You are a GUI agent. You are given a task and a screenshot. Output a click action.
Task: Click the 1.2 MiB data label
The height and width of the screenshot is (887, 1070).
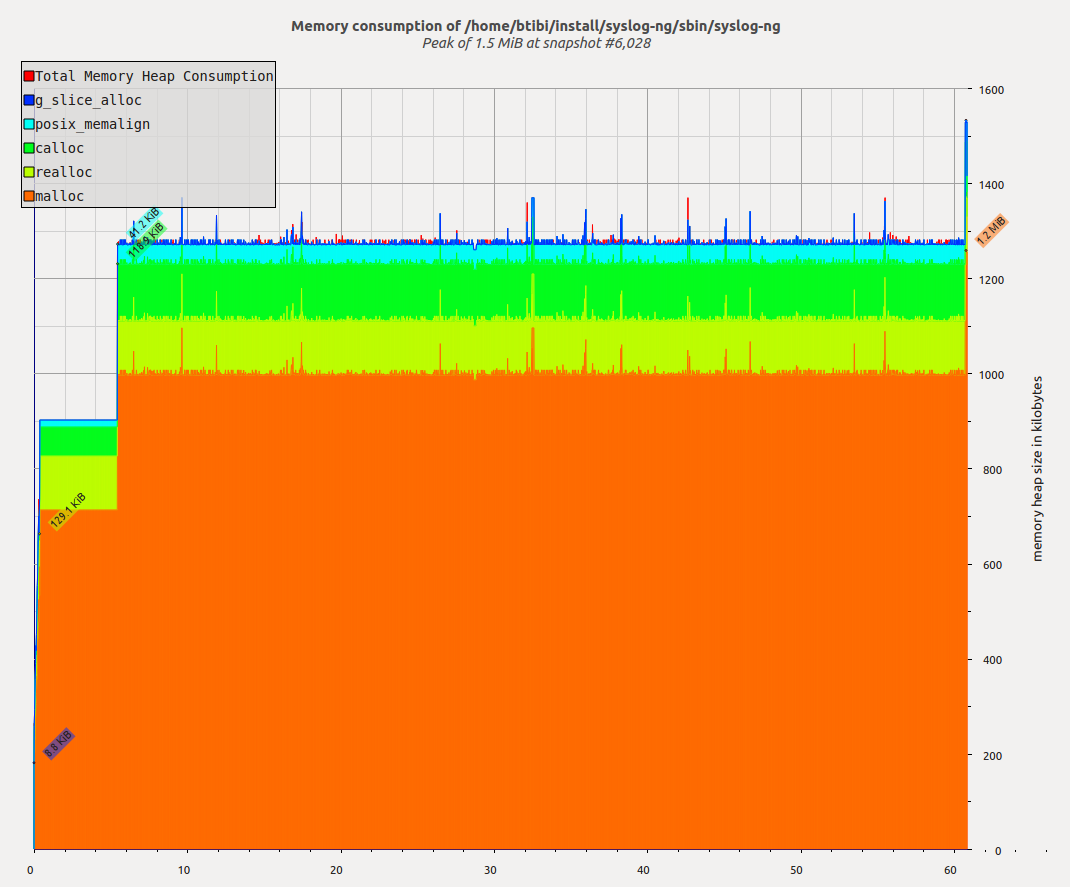point(990,230)
